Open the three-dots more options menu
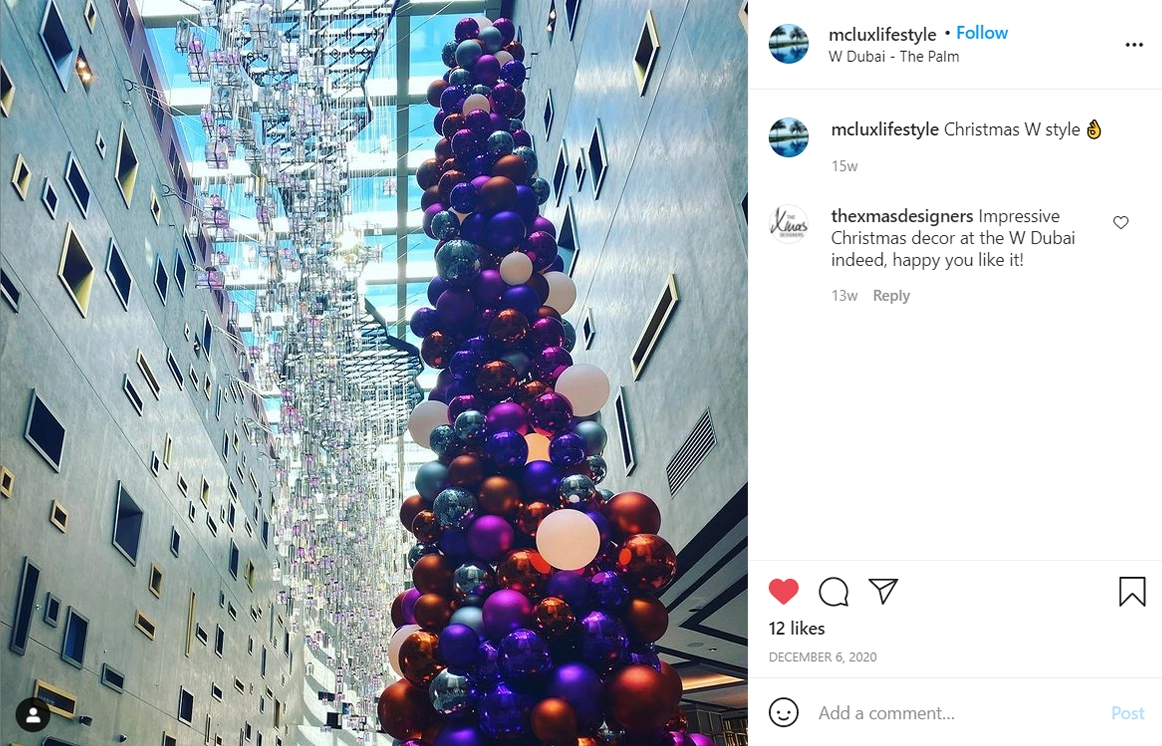 tap(1134, 45)
